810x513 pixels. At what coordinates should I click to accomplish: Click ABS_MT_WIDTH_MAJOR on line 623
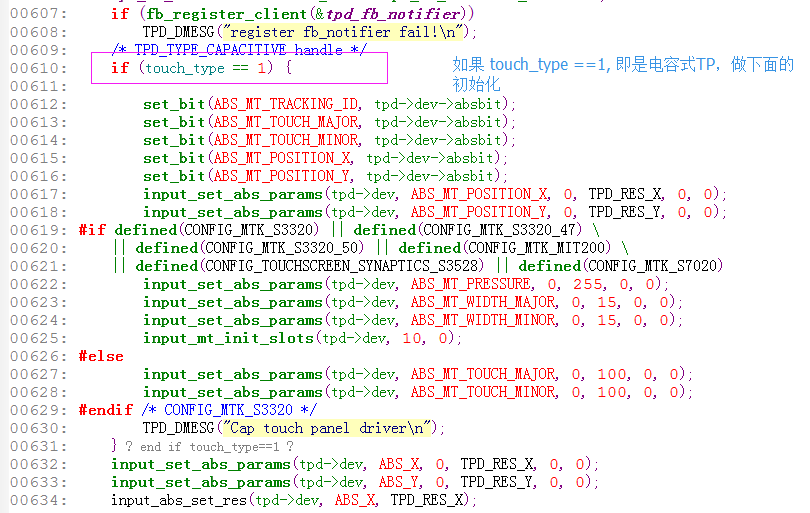(484, 302)
